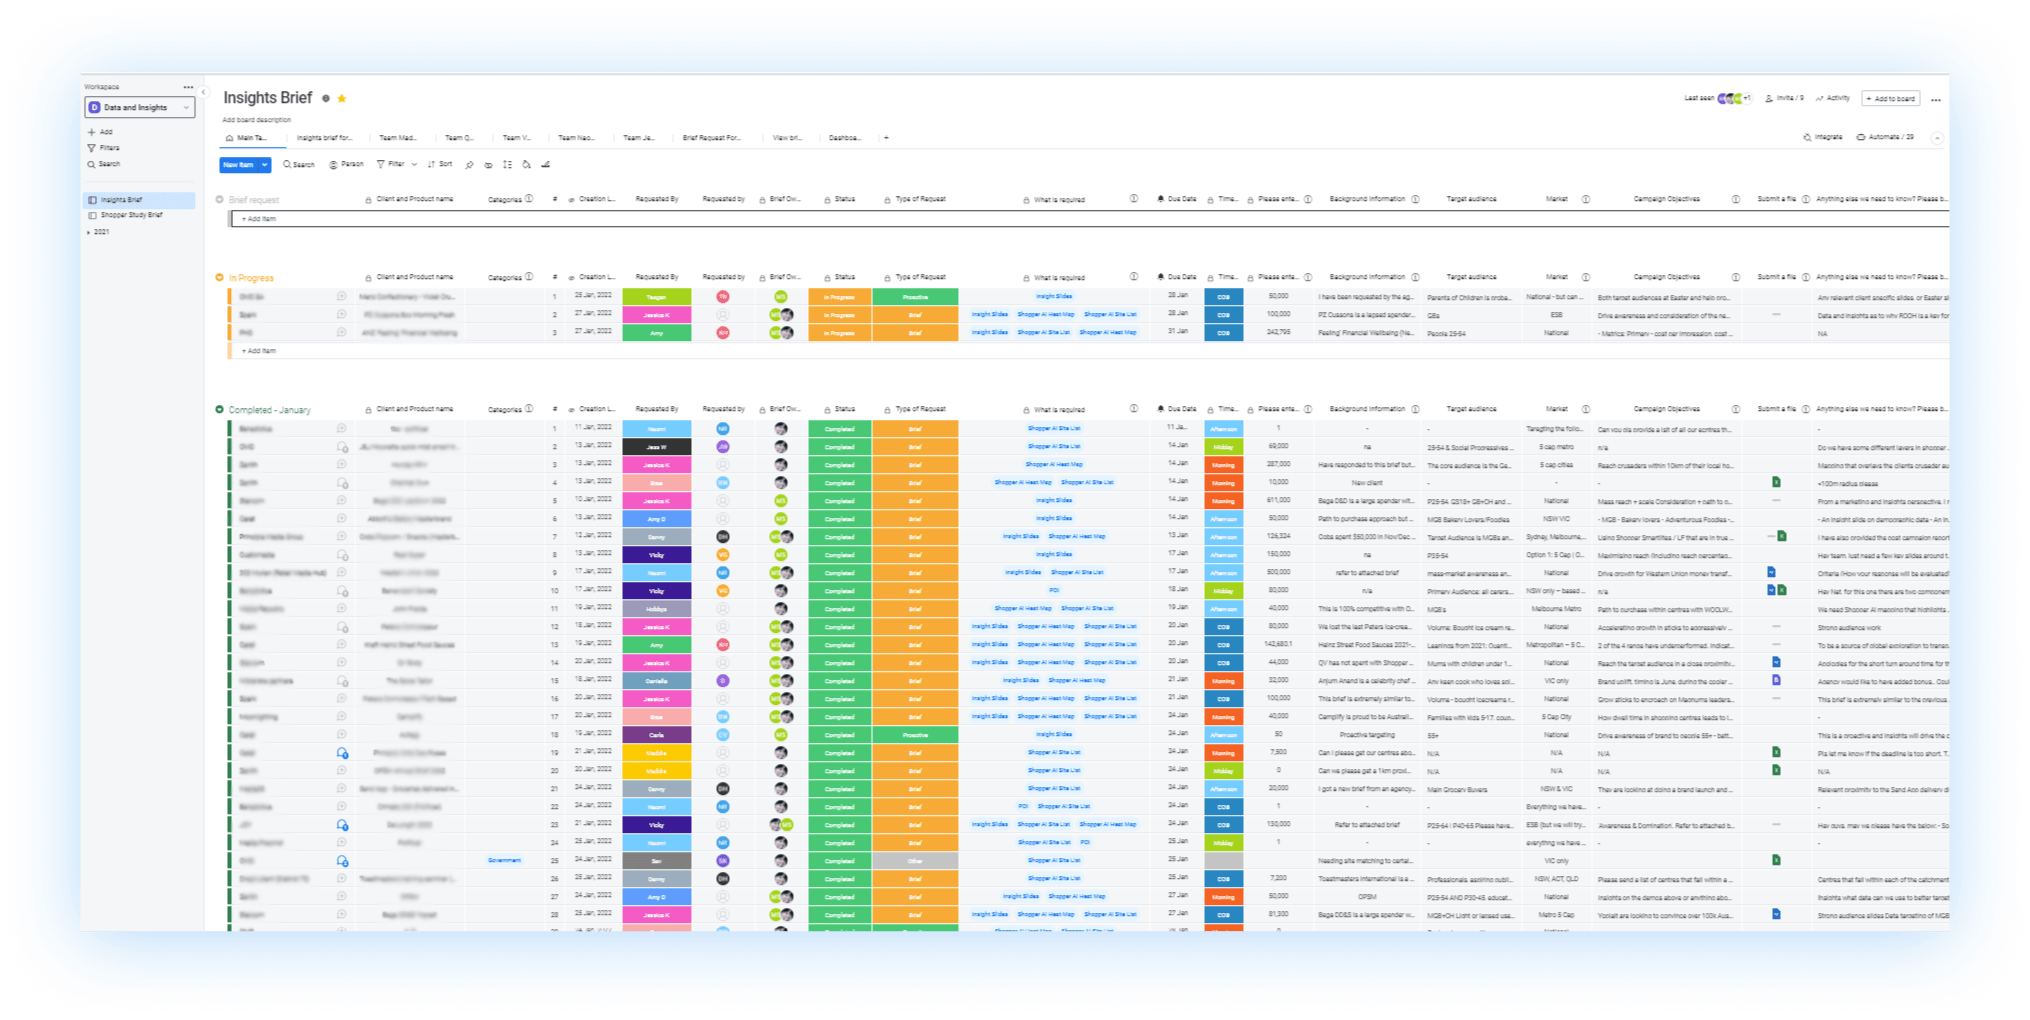Collapse the In Progress group
Screen dimensions: 2030x1020
tap(220, 277)
